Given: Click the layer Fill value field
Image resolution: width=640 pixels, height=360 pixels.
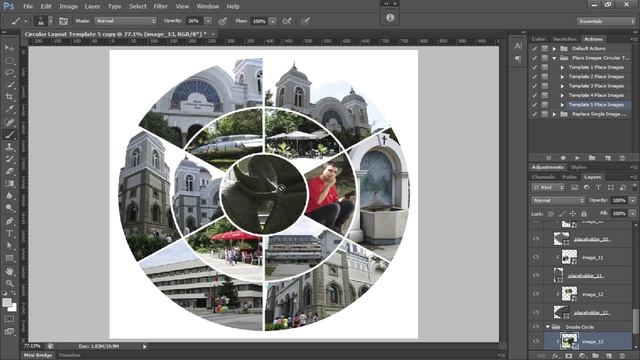Looking at the screenshot, I should pos(619,213).
